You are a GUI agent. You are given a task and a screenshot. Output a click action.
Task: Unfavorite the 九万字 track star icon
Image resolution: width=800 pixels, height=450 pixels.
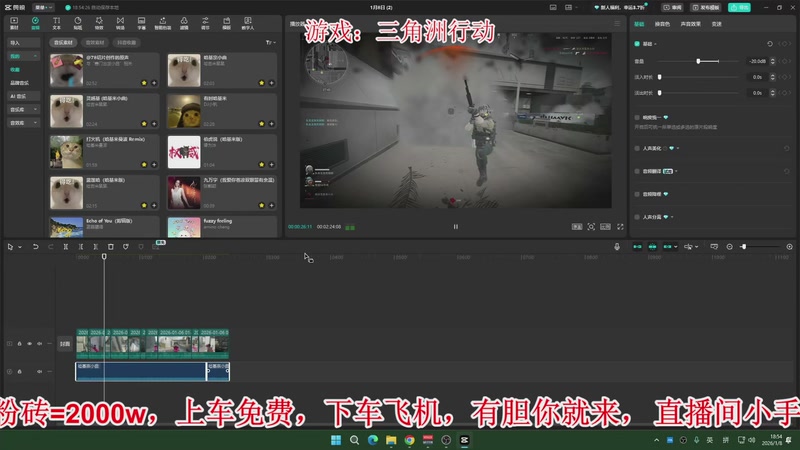tap(262, 205)
